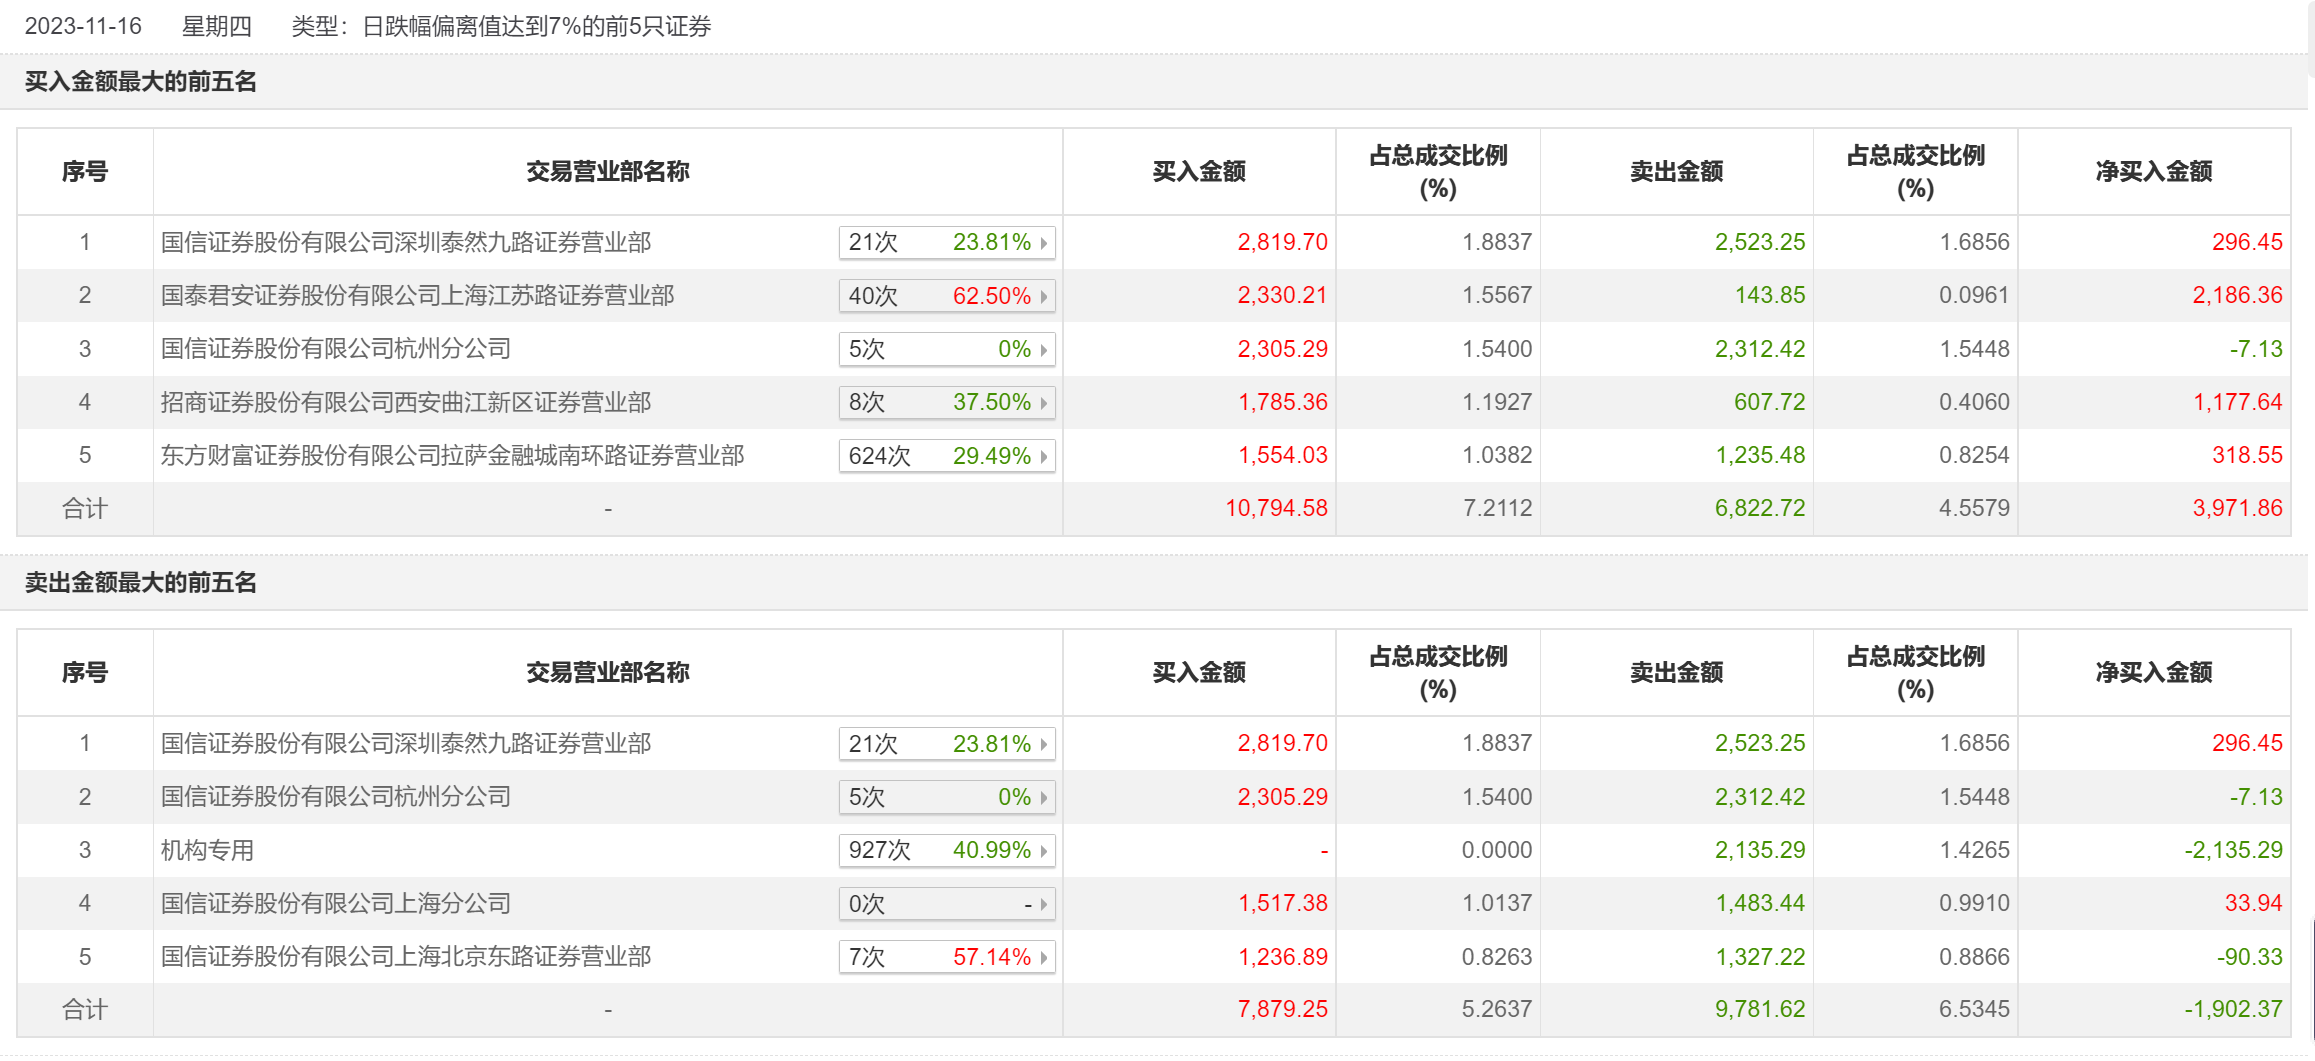
Task: Select total sell amount 9,781.62
Action: pos(1760,1010)
